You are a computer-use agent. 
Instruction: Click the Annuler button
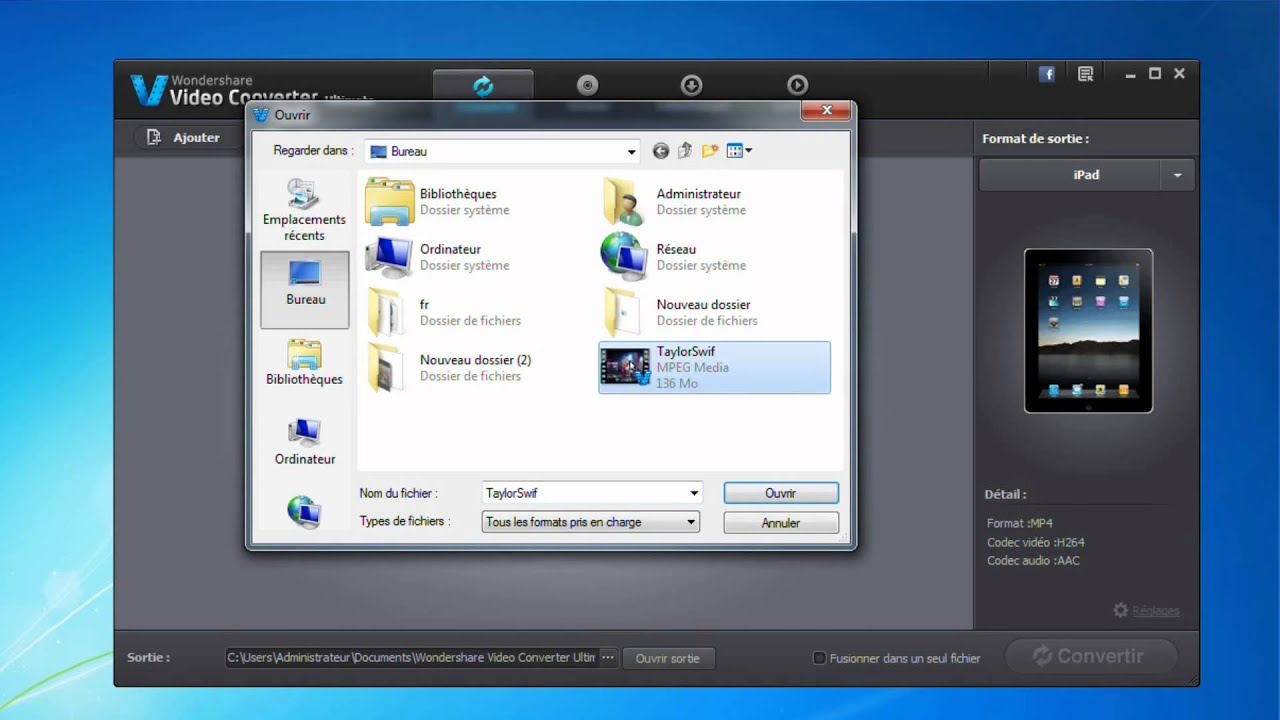[781, 523]
